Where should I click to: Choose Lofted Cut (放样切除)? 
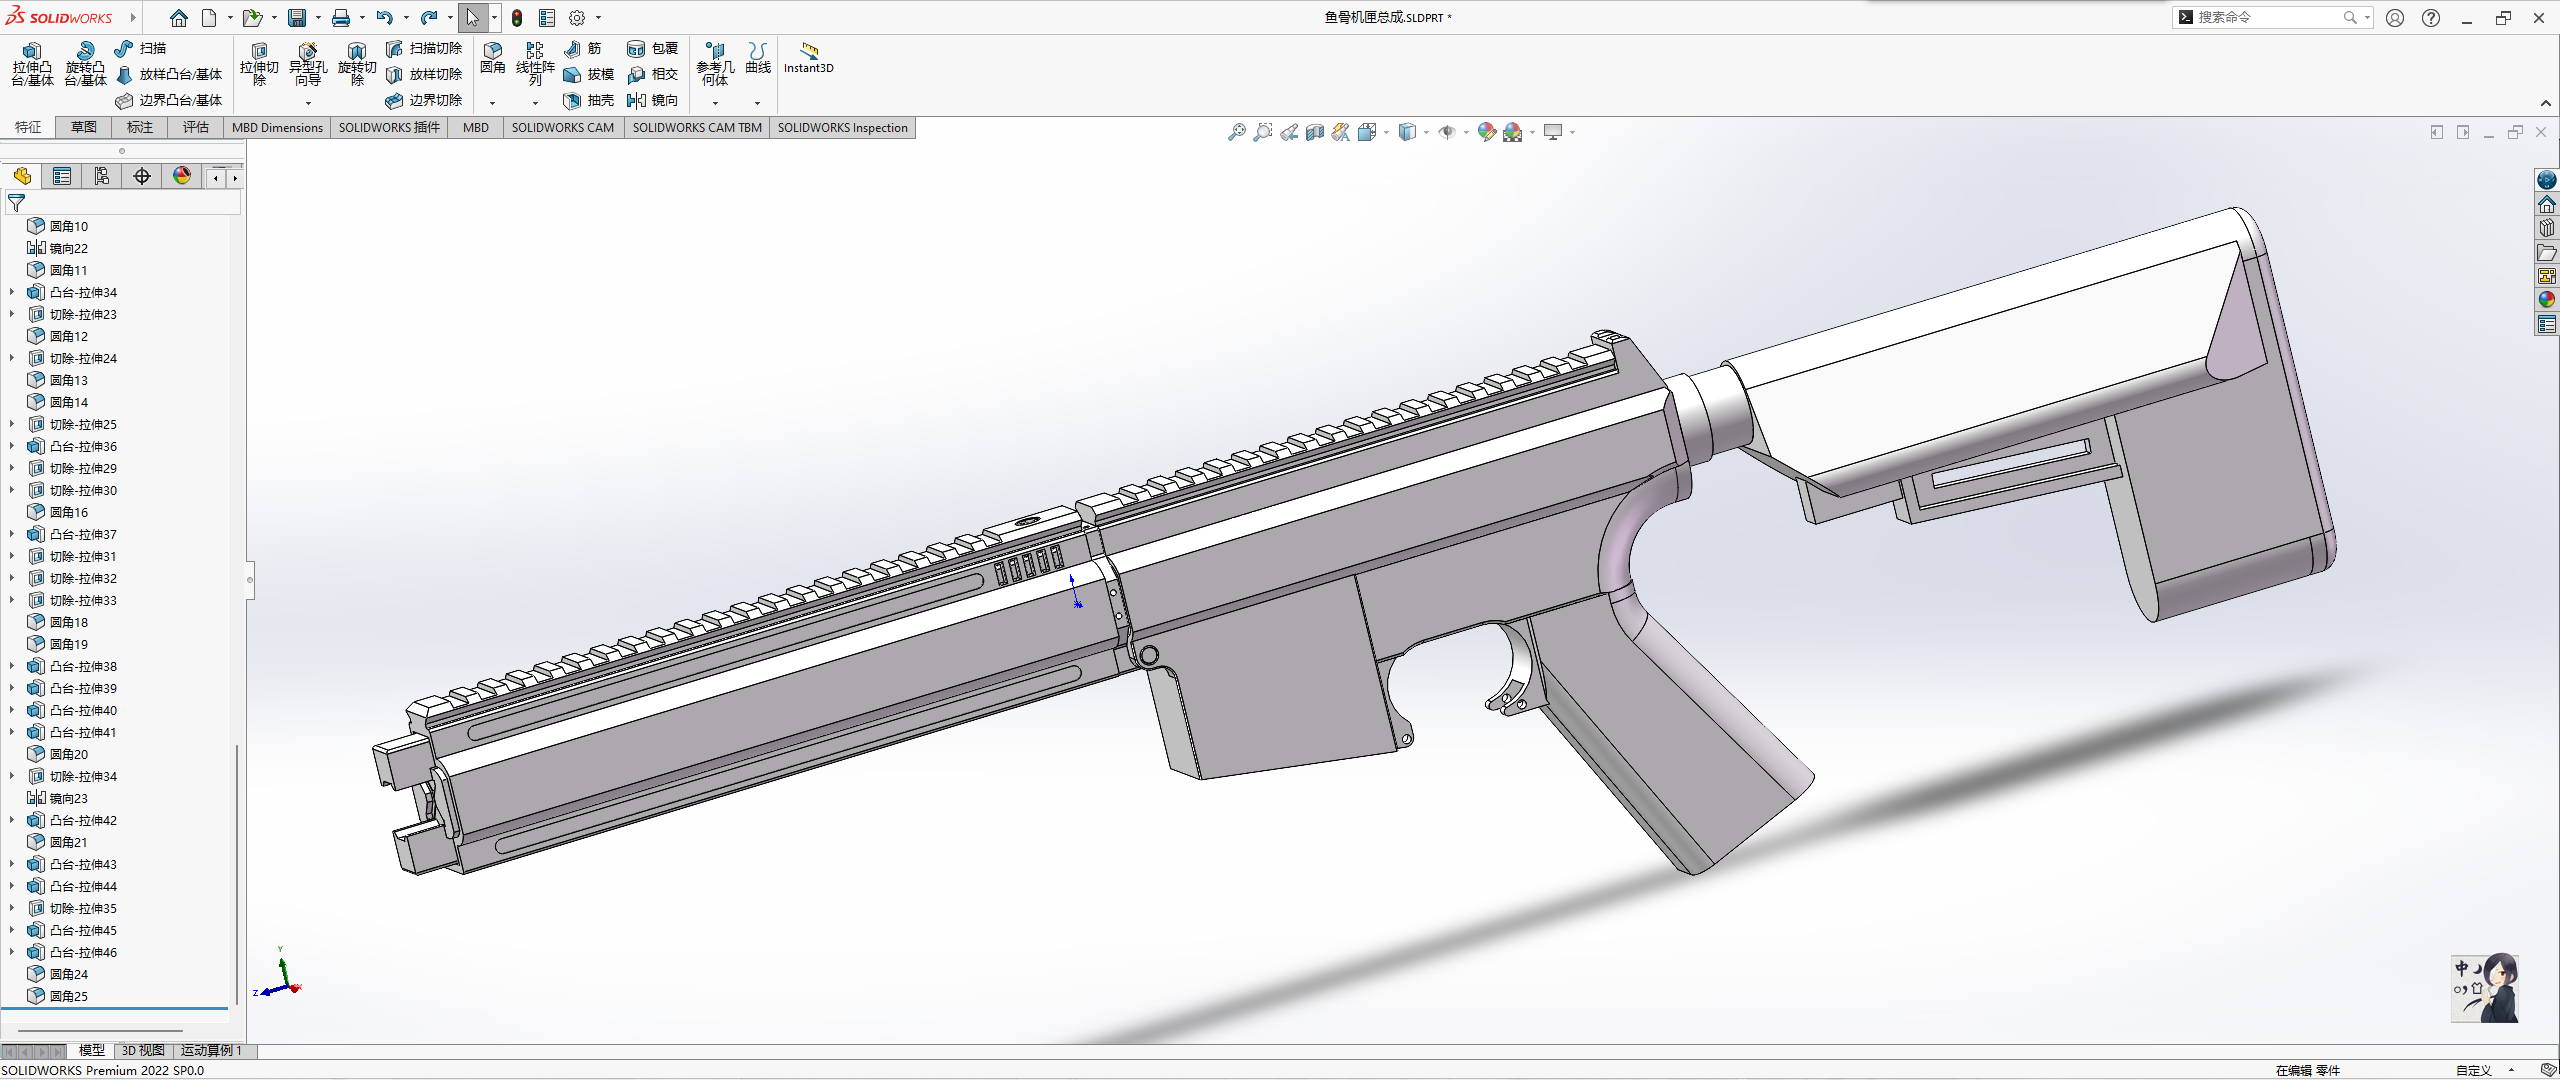[x=424, y=74]
